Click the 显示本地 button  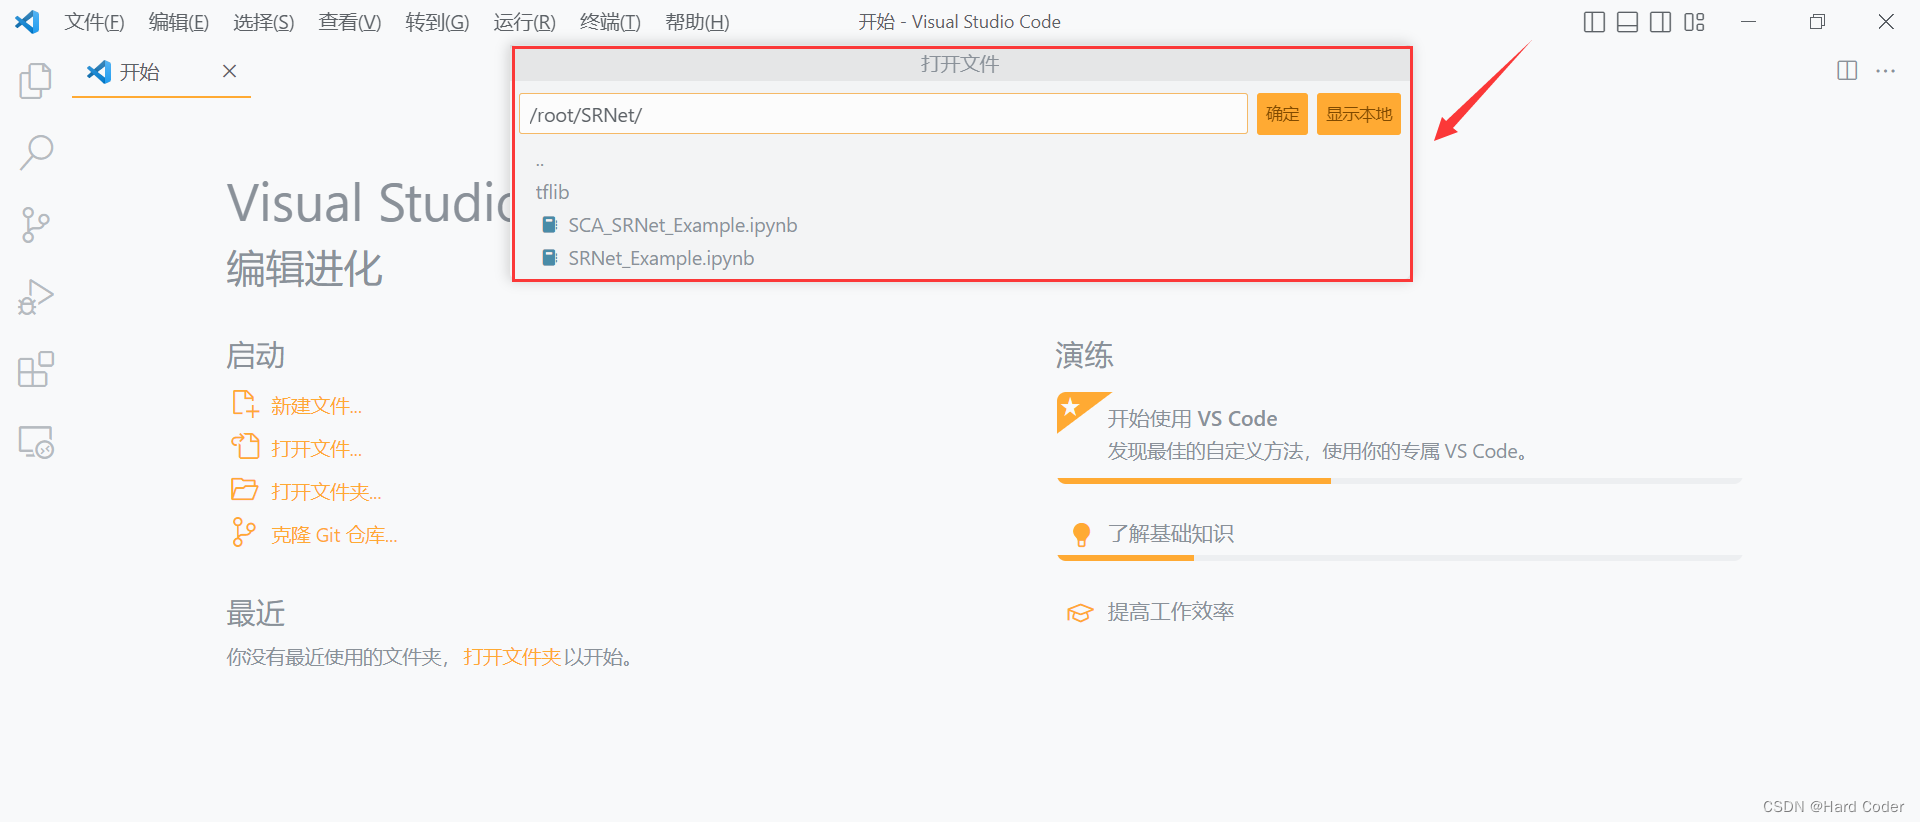coord(1359,114)
